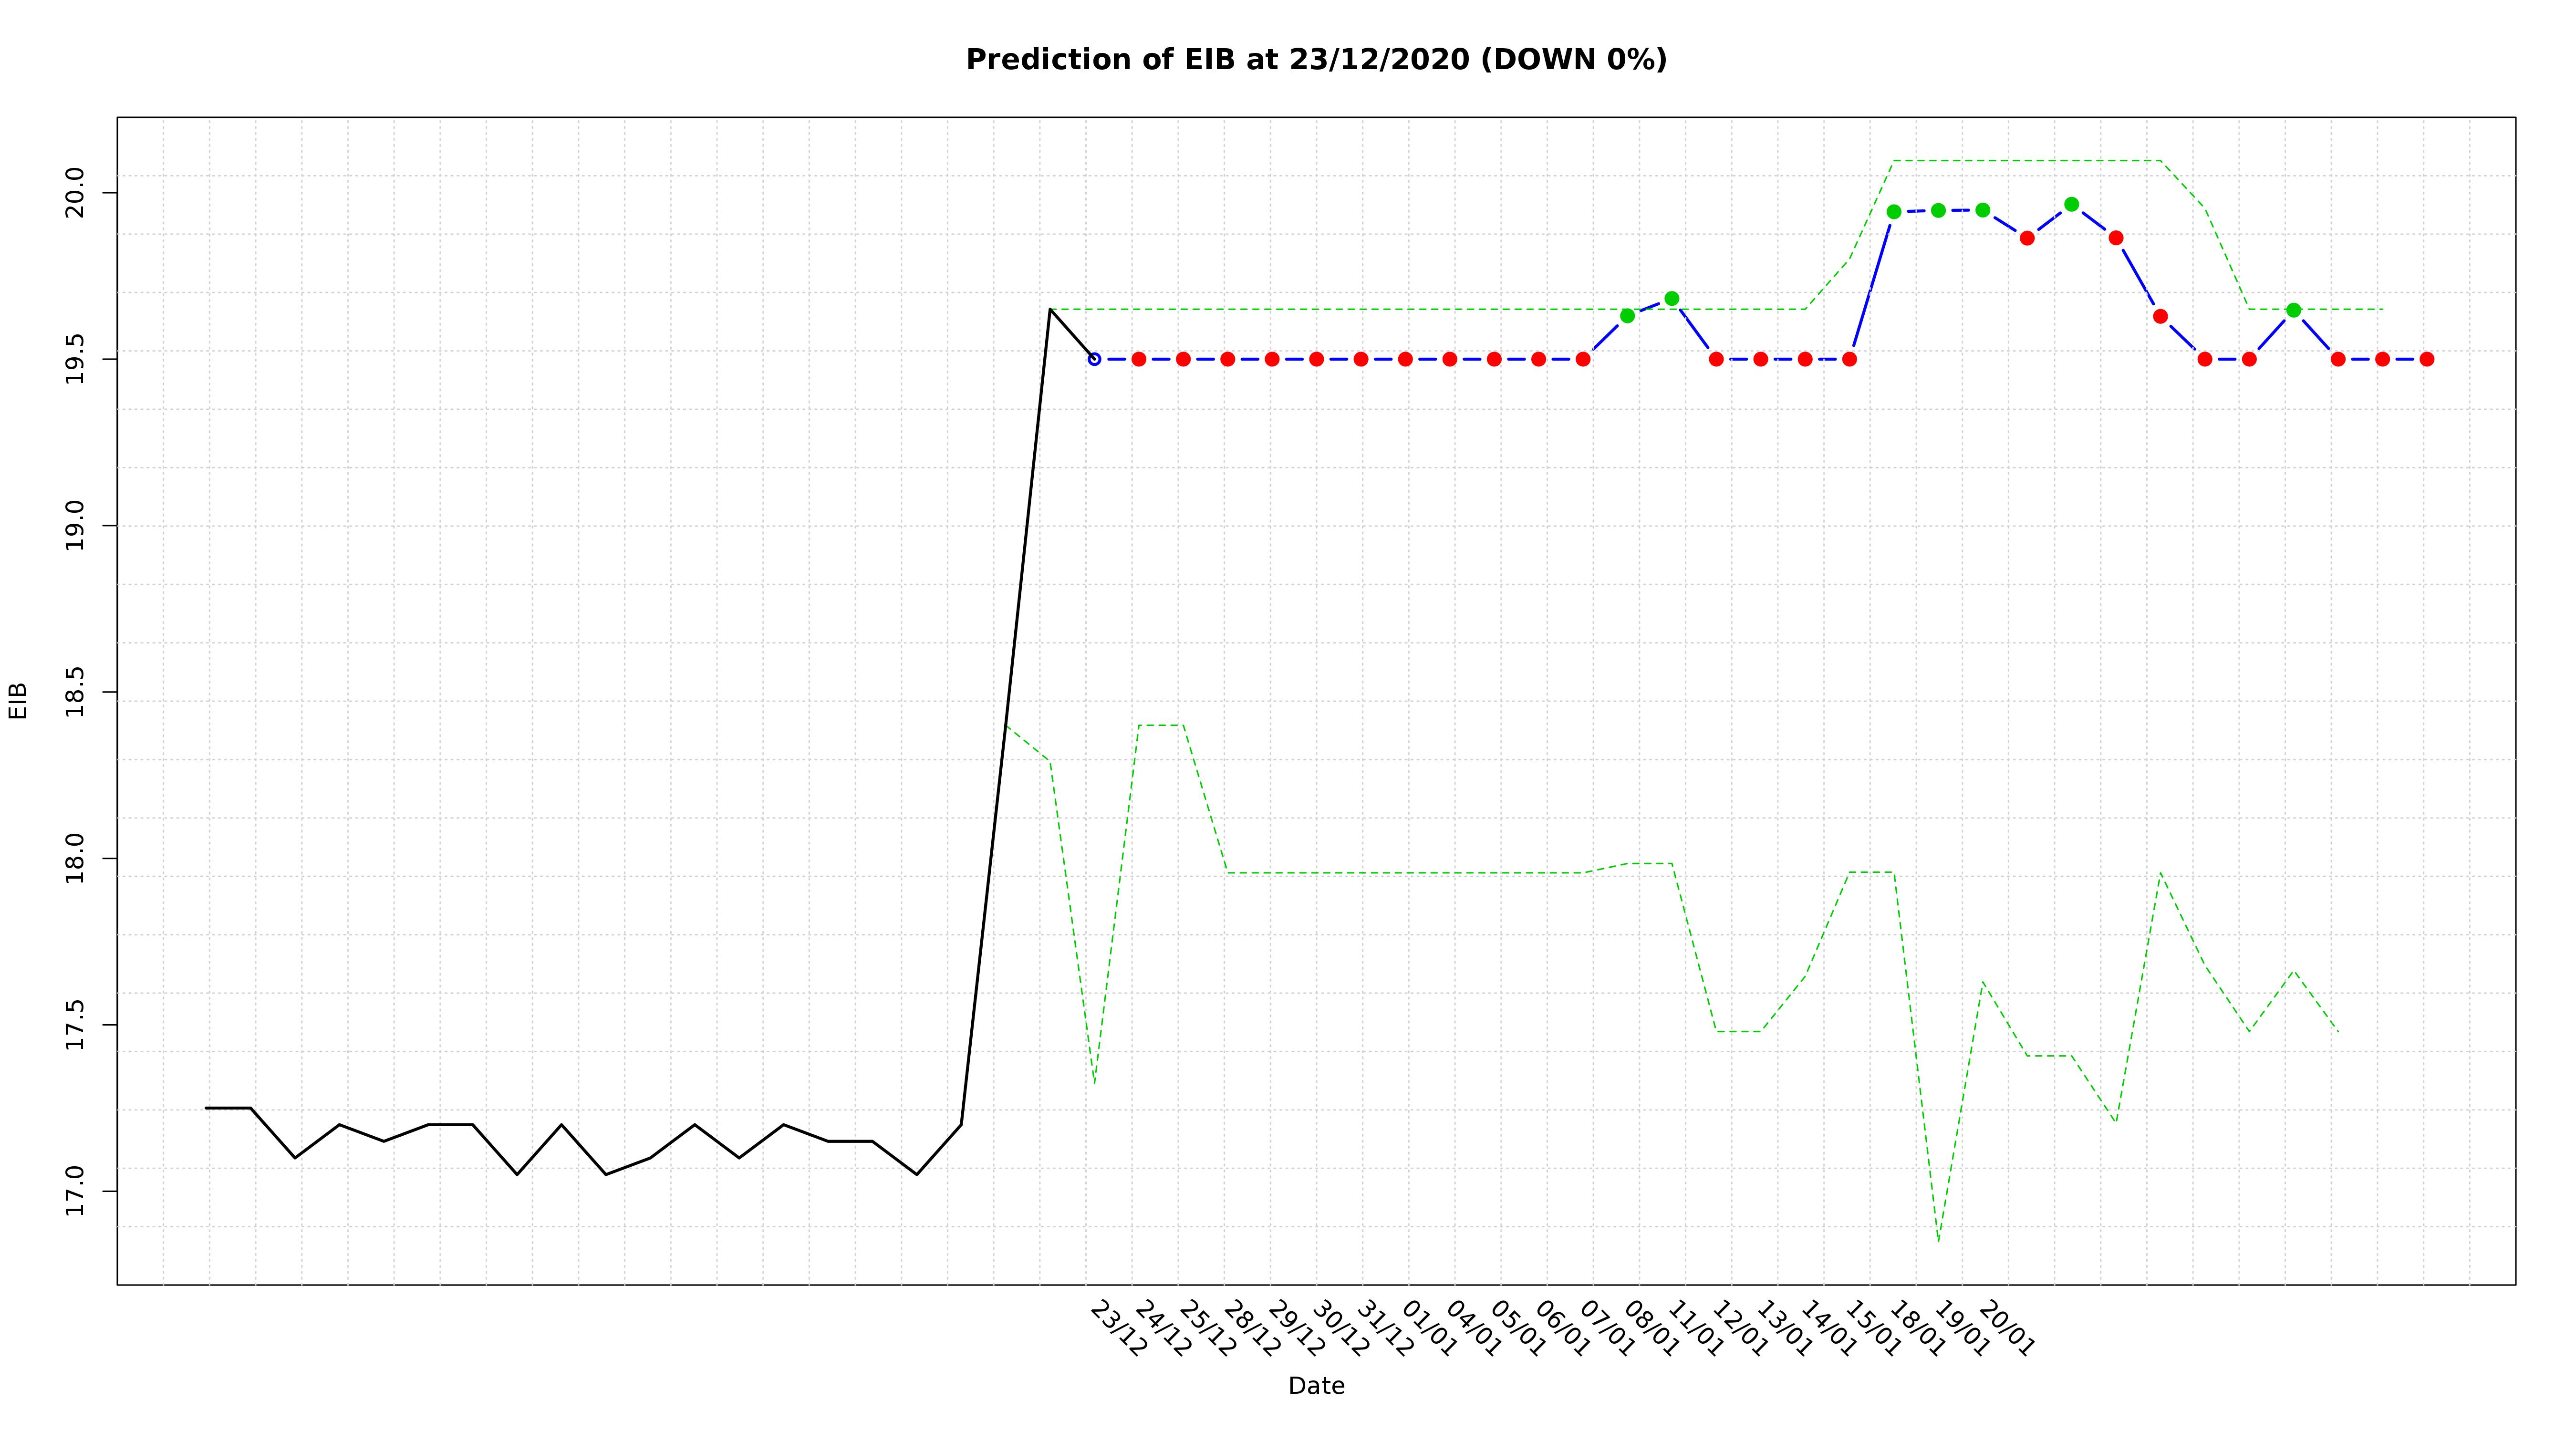Click the black line's peak before 23/12
This screenshot has width=2576, height=1431.
point(1050,309)
